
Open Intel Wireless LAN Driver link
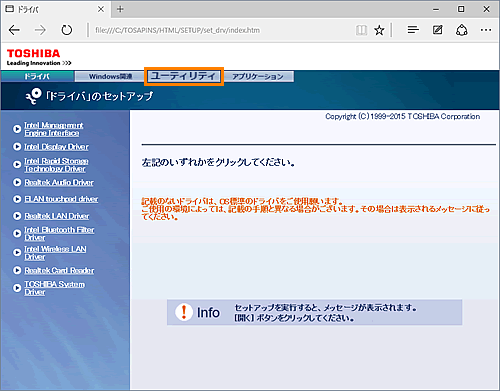[x=55, y=253]
